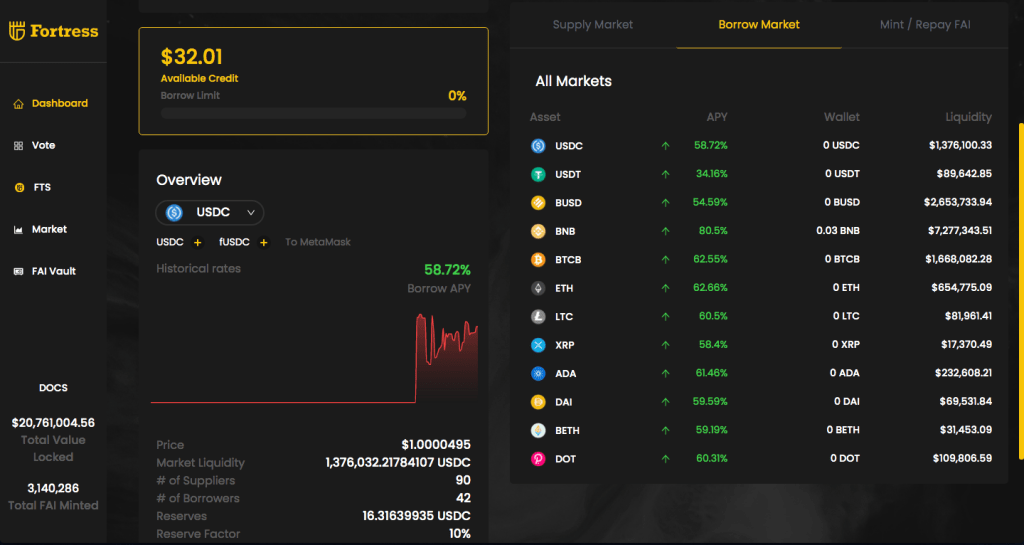Click the DAI 59.59% APY value
This screenshot has width=1024, height=545.
pos(710,402)
